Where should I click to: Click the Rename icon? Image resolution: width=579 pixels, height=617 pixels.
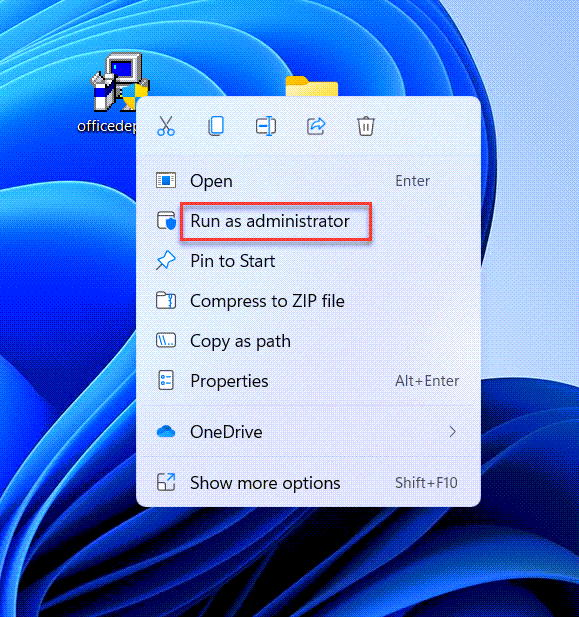coord(266,126)
